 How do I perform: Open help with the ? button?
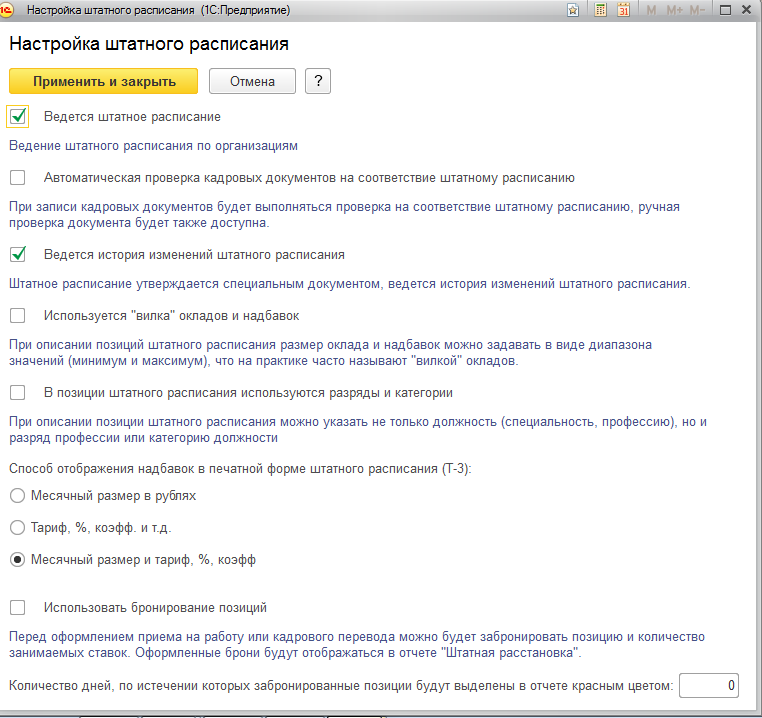[x=318, y=81]
